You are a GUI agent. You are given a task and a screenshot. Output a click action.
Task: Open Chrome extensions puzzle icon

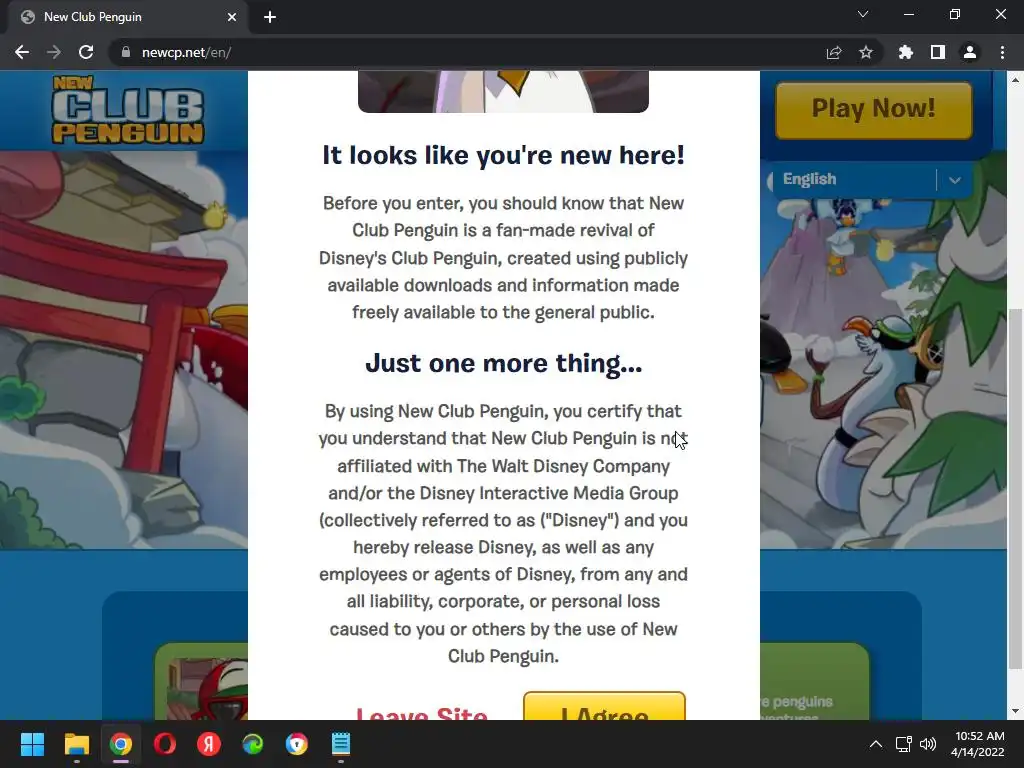click(905, 52)
